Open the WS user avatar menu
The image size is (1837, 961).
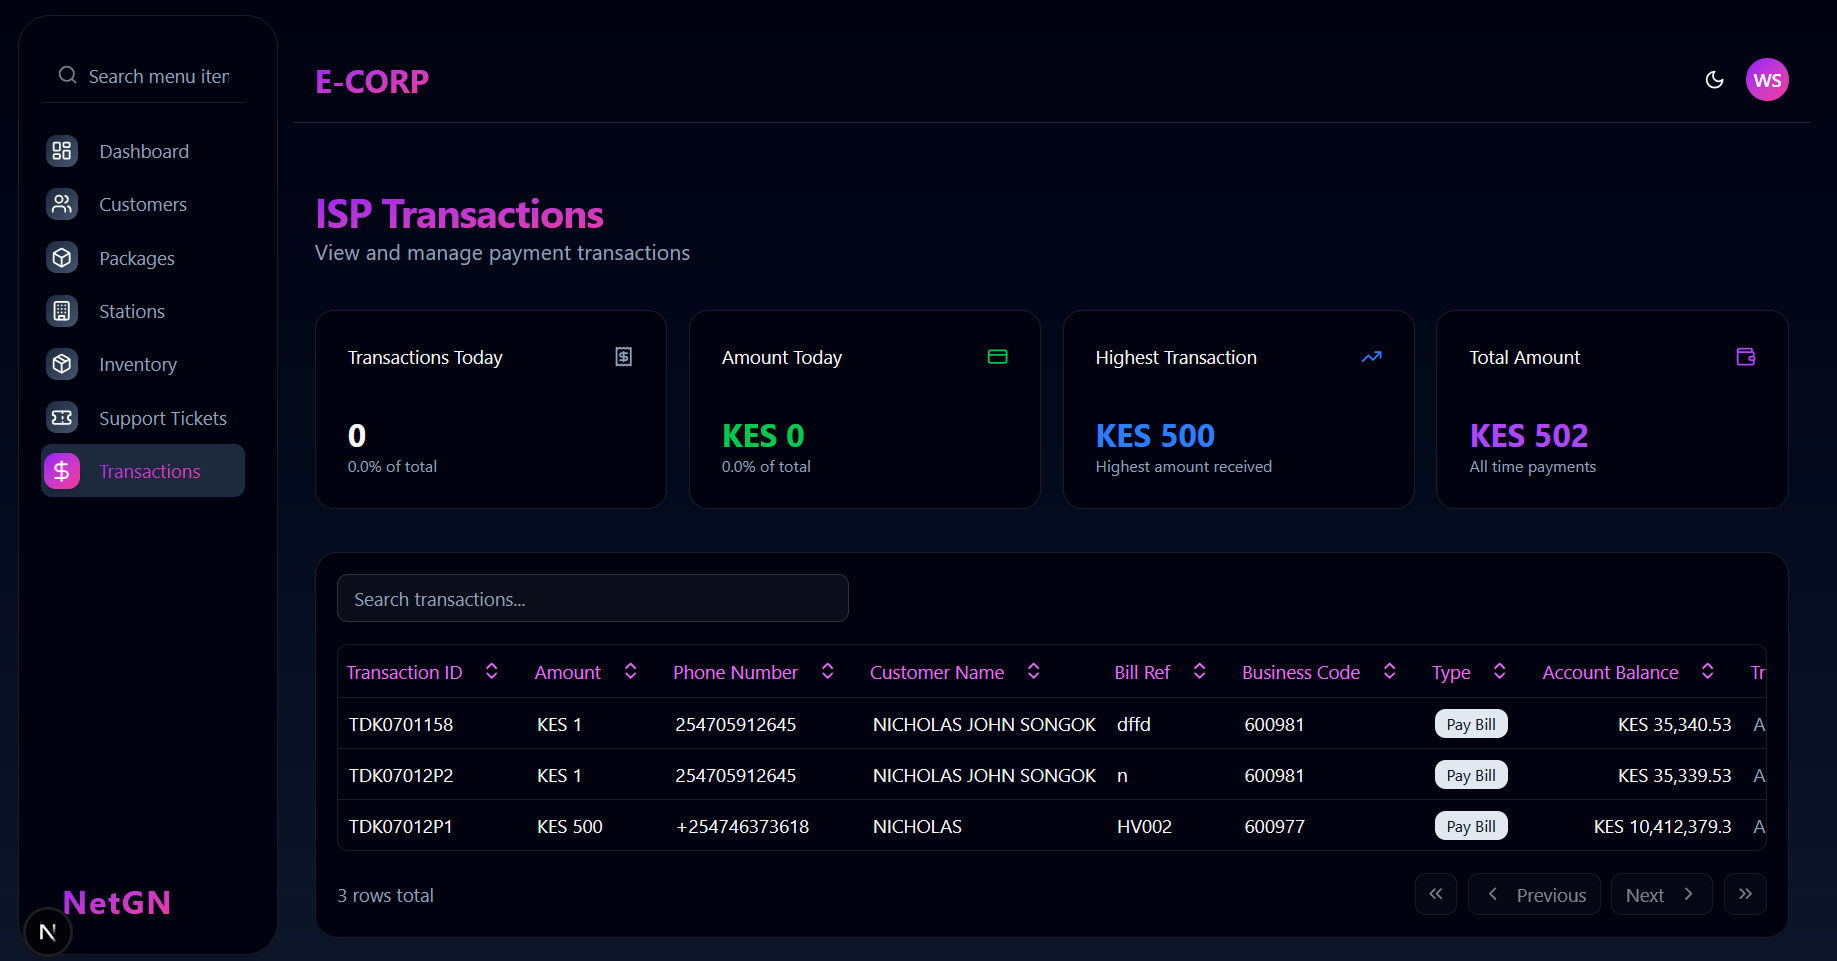pyautogui.click(x=1767, y=80)
